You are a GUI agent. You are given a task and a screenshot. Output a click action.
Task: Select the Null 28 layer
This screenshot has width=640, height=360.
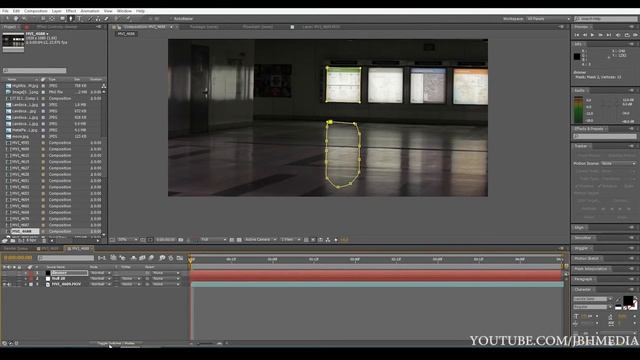pyautogui.click(x=59, y=278)
